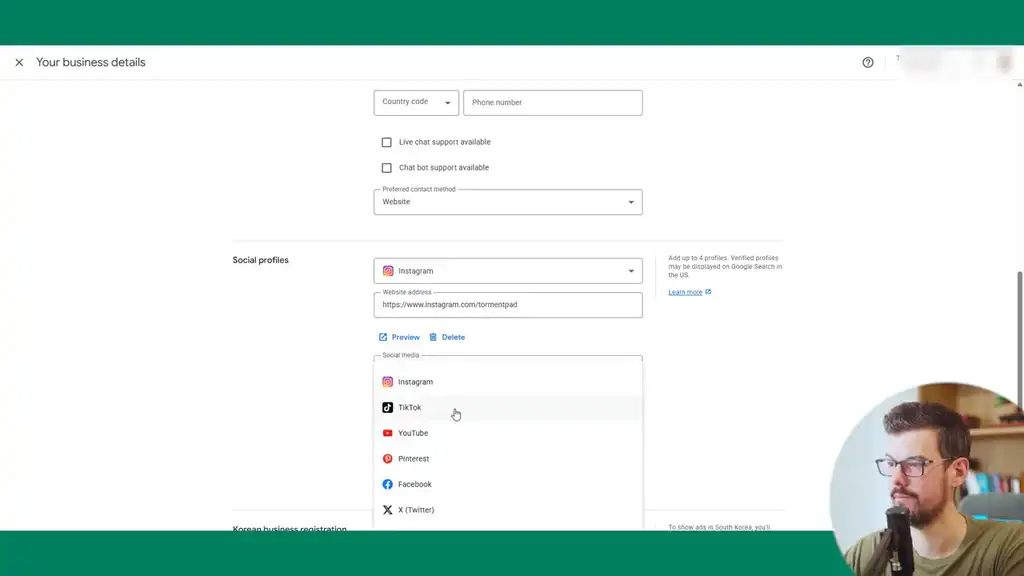Screen dimensions: 1024x576
Task: Click the Pinterest logo icon
Action: [x=388, y=459]
